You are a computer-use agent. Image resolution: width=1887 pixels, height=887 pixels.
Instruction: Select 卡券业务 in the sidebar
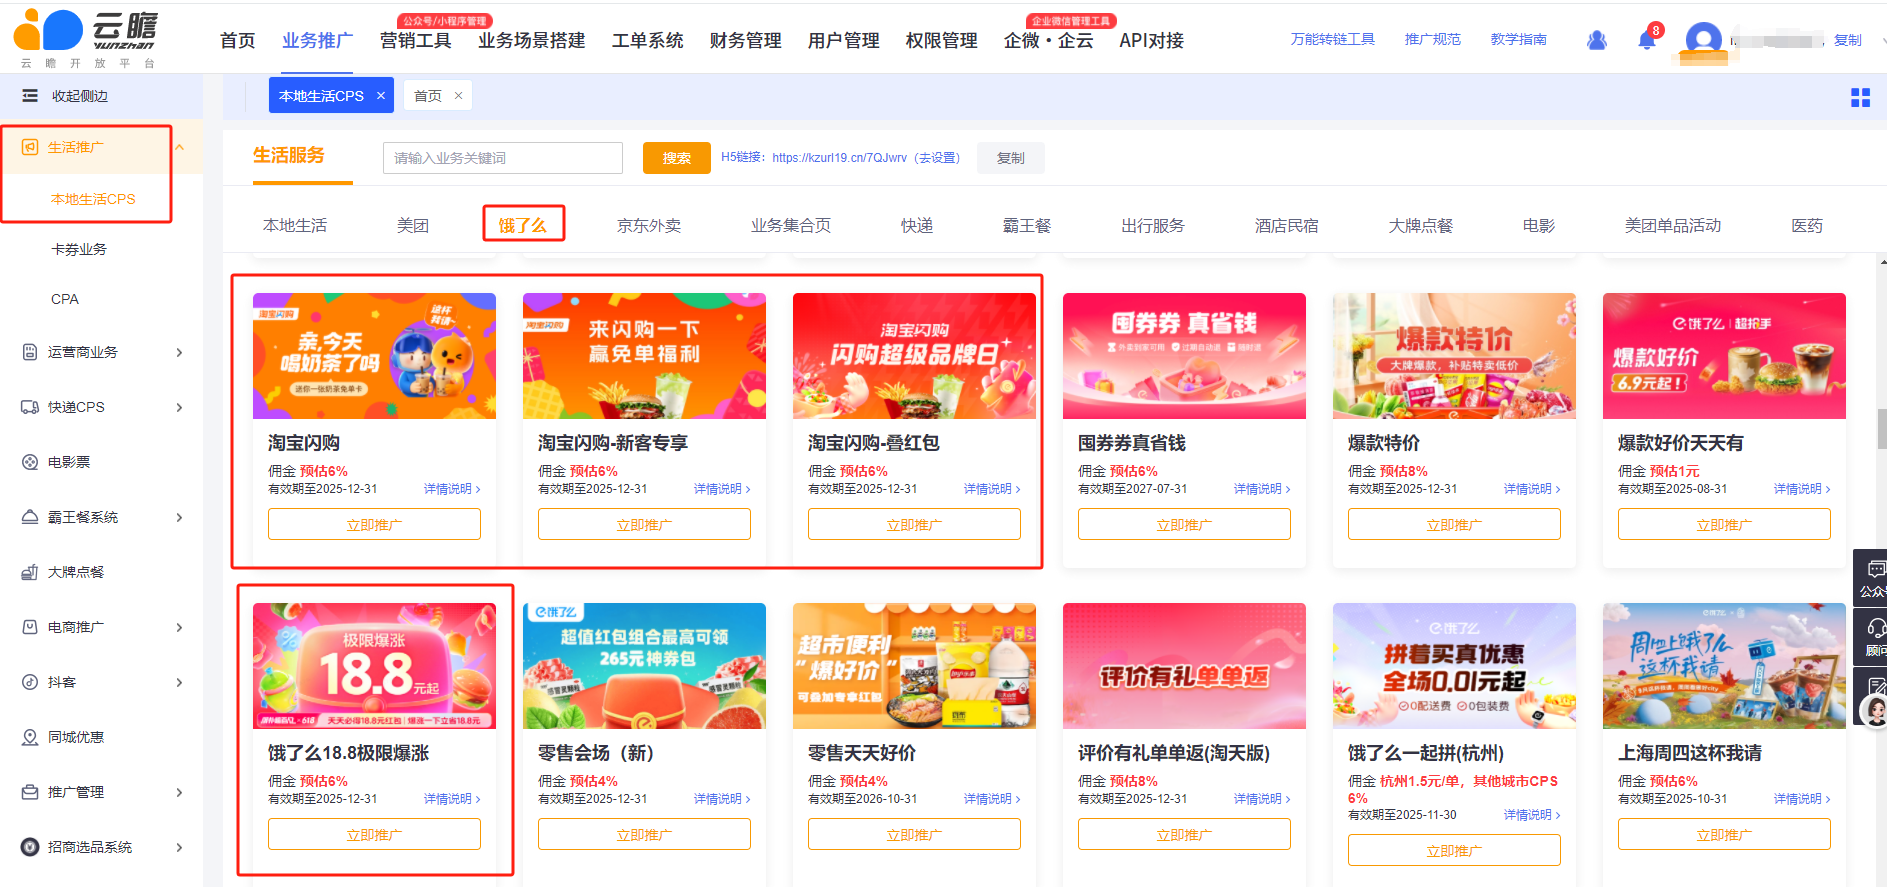pyautogui.click(x=79, y=249)
